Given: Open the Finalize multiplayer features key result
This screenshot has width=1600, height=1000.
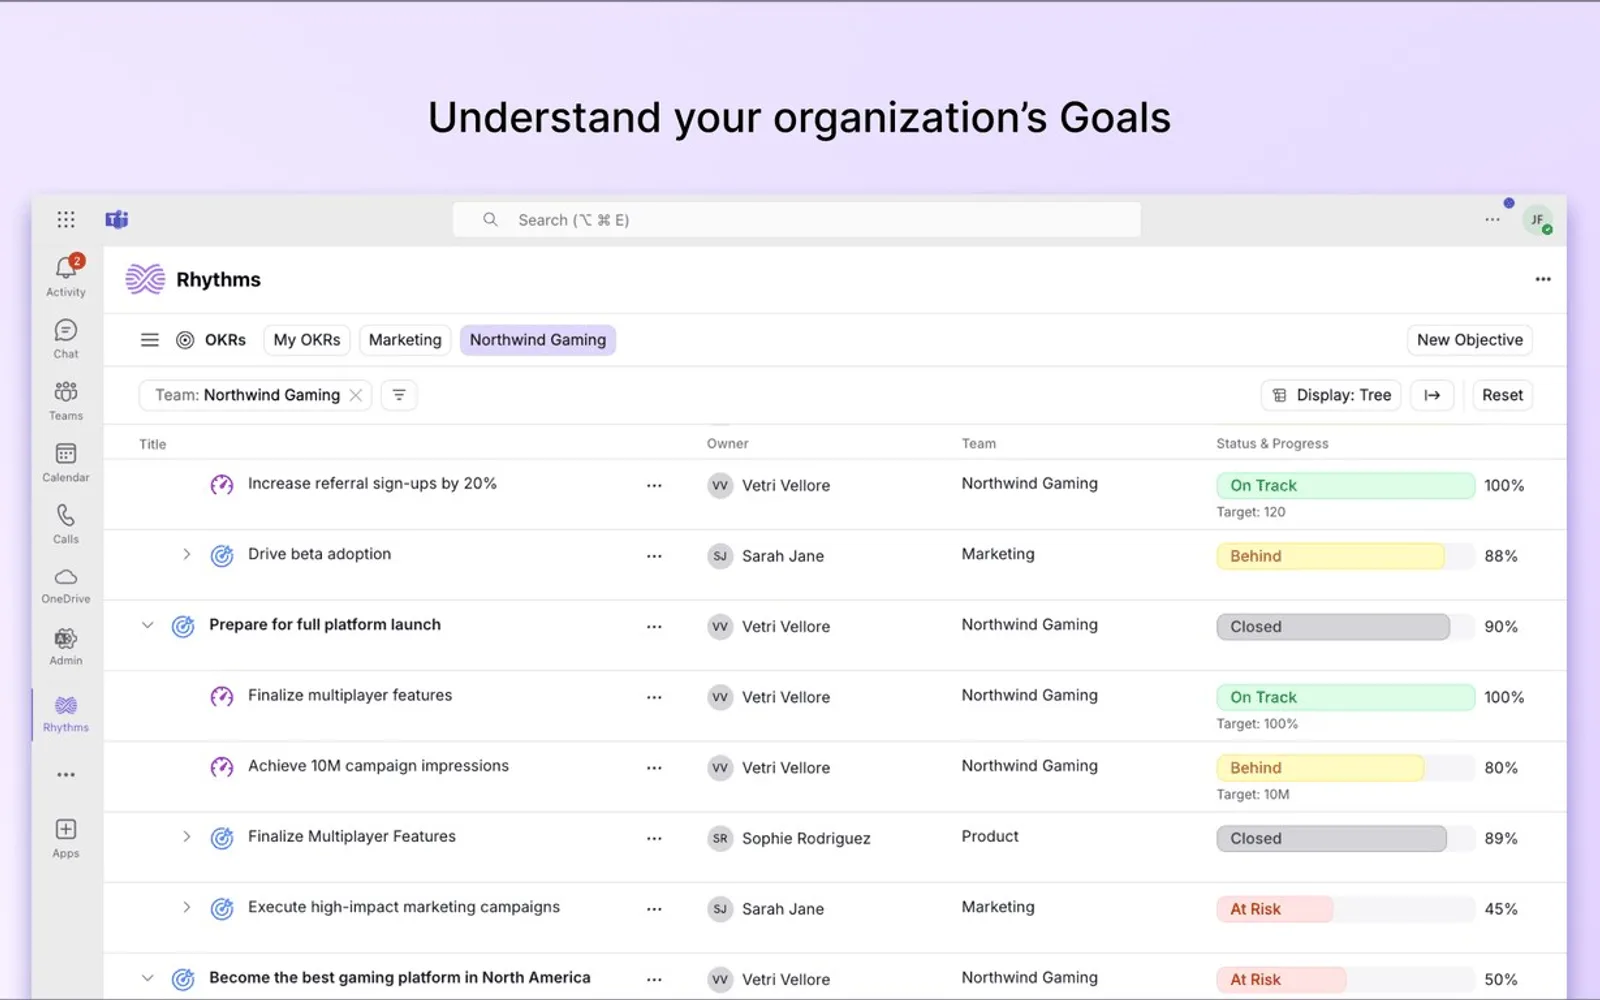Looking at the screenshot, I should (x=350, y=696).
